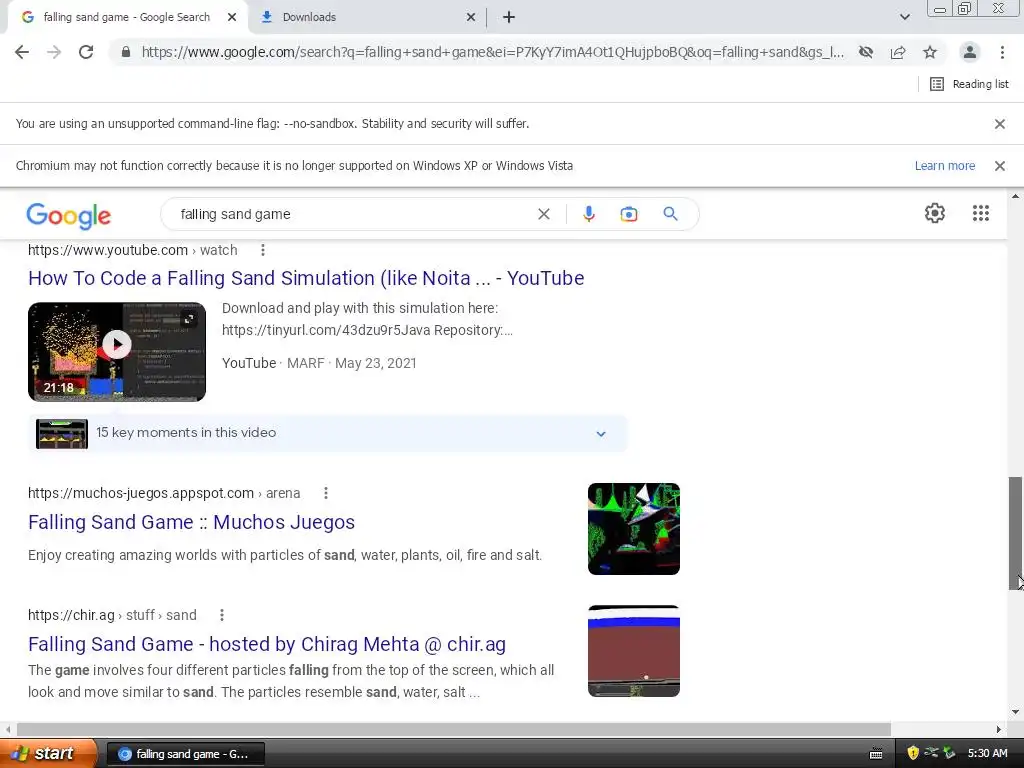The image size is (1024, 768).
Task: Open the YouTube result's three-dot options
Action: [x=263, y=250]
